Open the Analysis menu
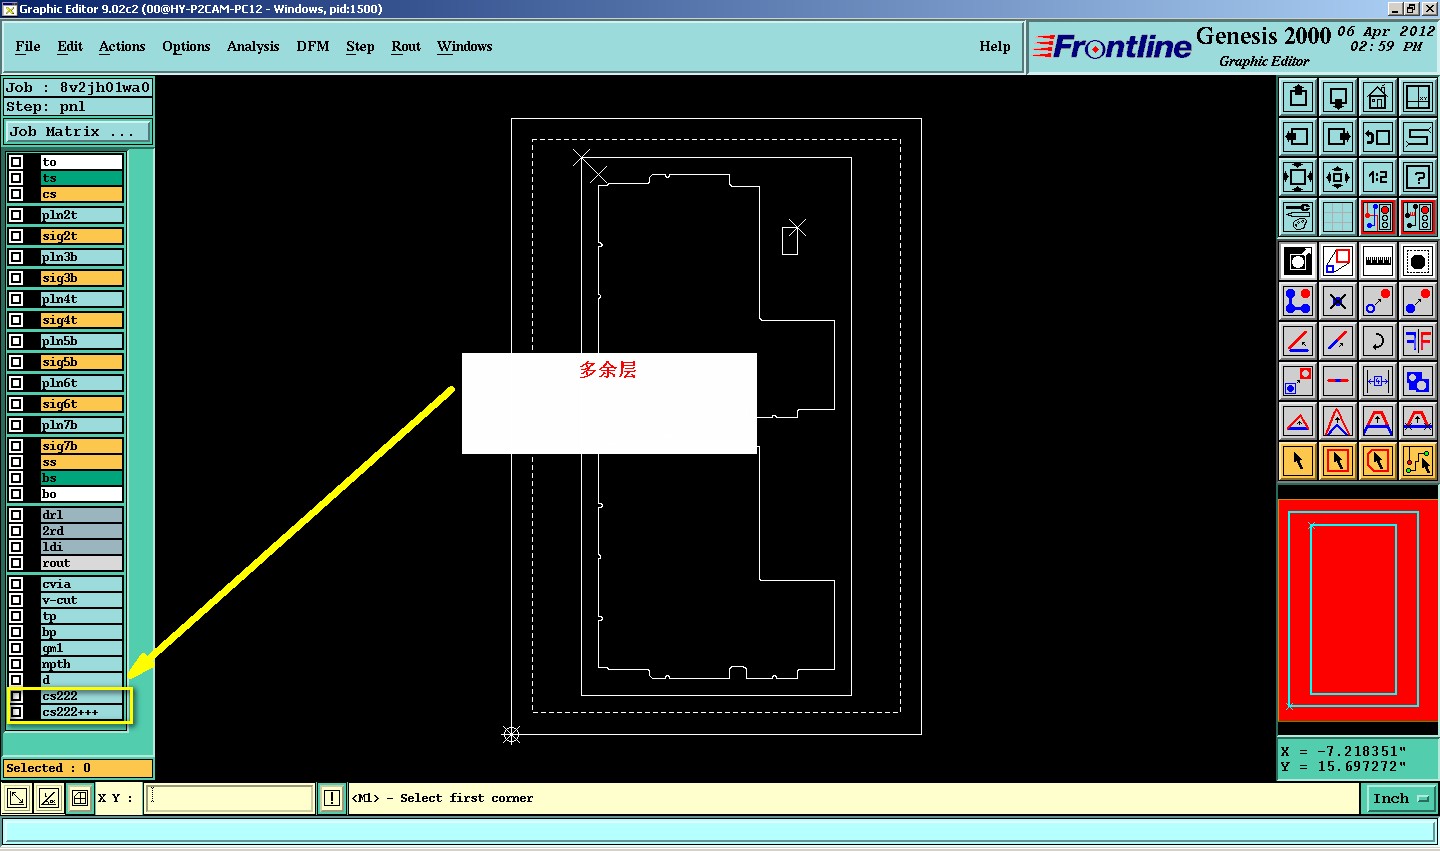Image resolution: width=1440 pixels, height=851 pixels. (x=253, y=46)
